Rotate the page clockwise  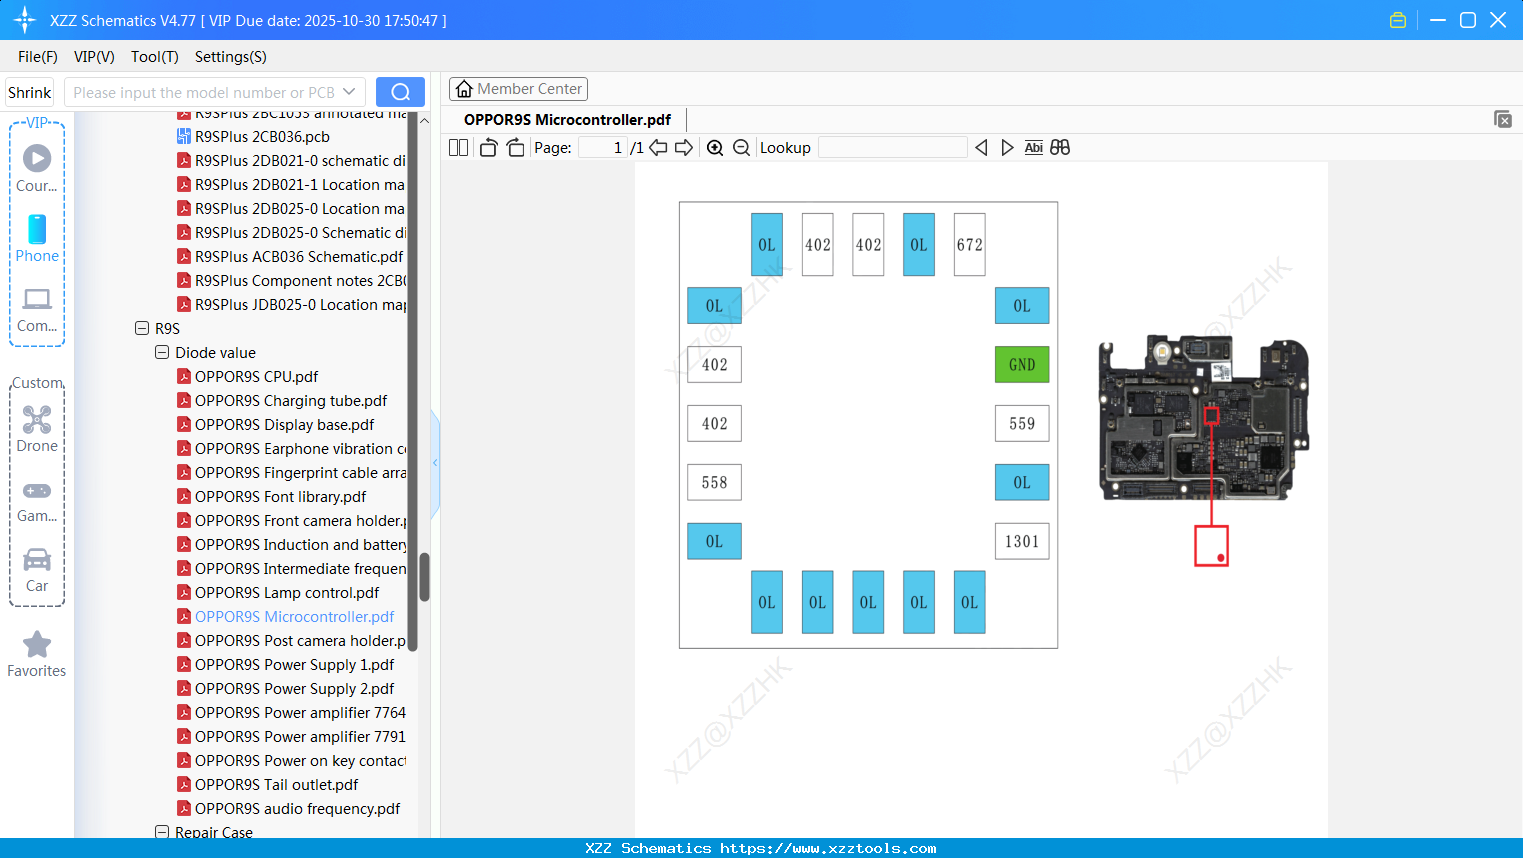[515, 148]
